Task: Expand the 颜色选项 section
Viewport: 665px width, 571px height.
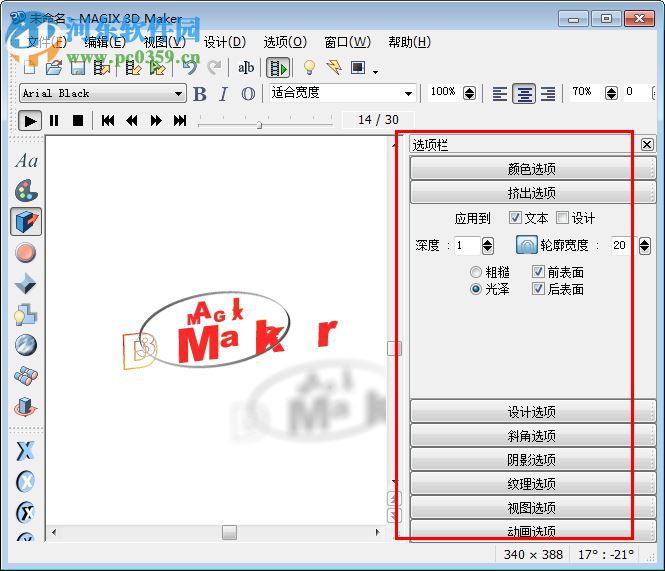Action: tap(533, 168)
